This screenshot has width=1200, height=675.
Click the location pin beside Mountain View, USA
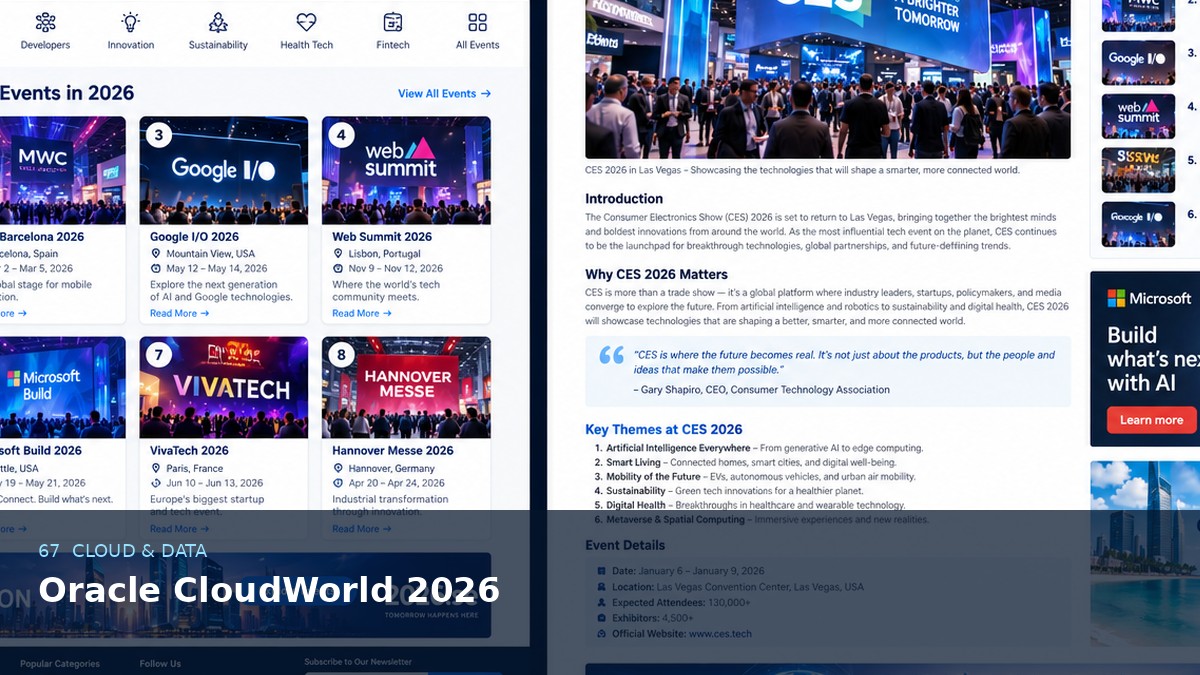[x=155, y=254]
